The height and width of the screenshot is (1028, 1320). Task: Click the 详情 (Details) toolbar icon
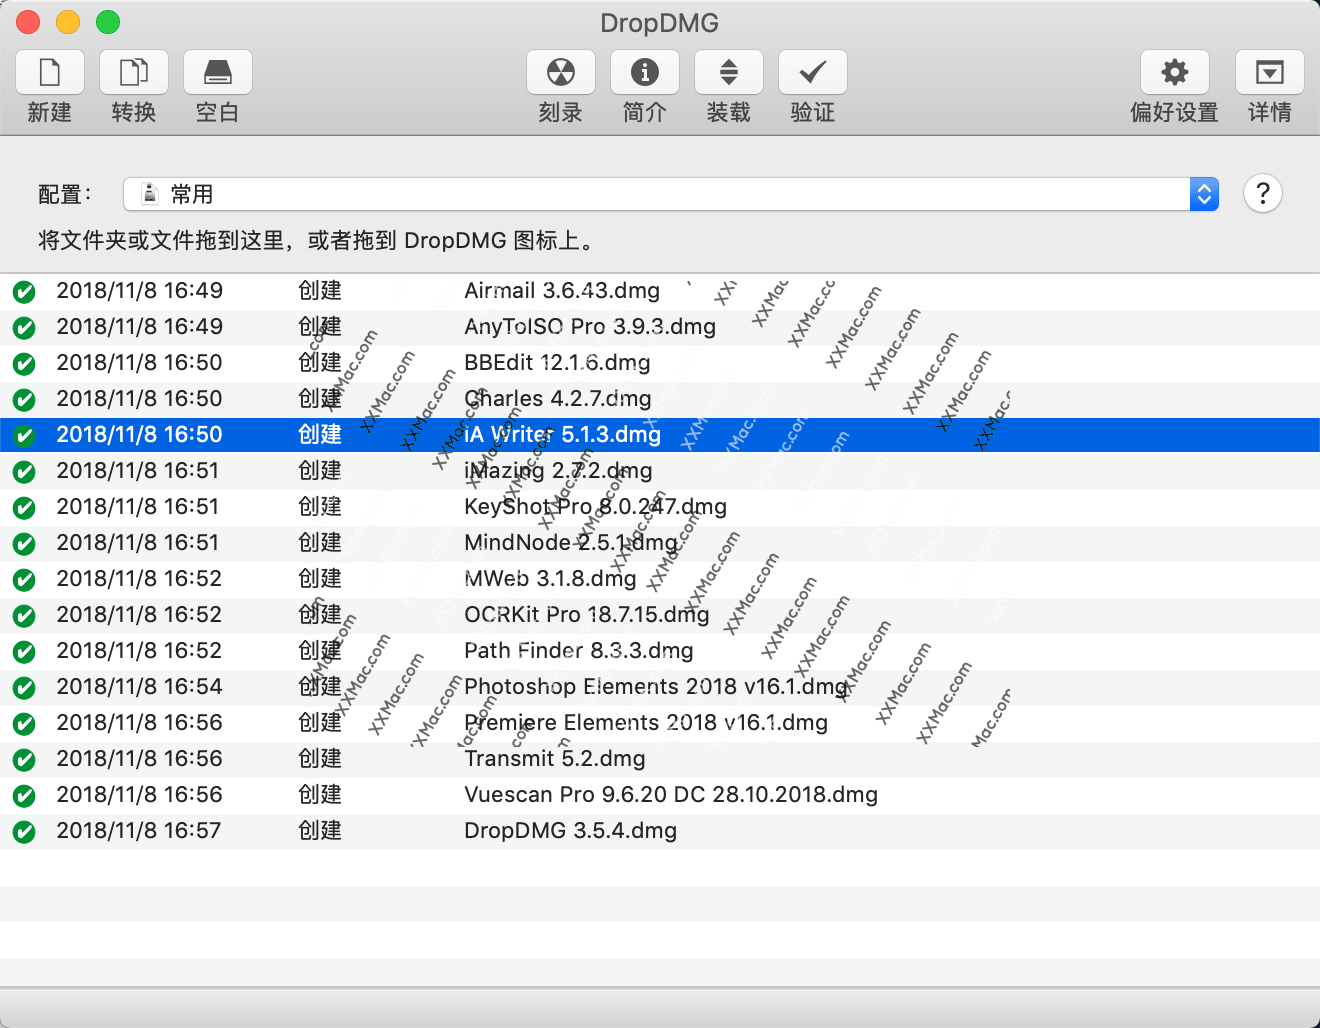(1270, 72)
